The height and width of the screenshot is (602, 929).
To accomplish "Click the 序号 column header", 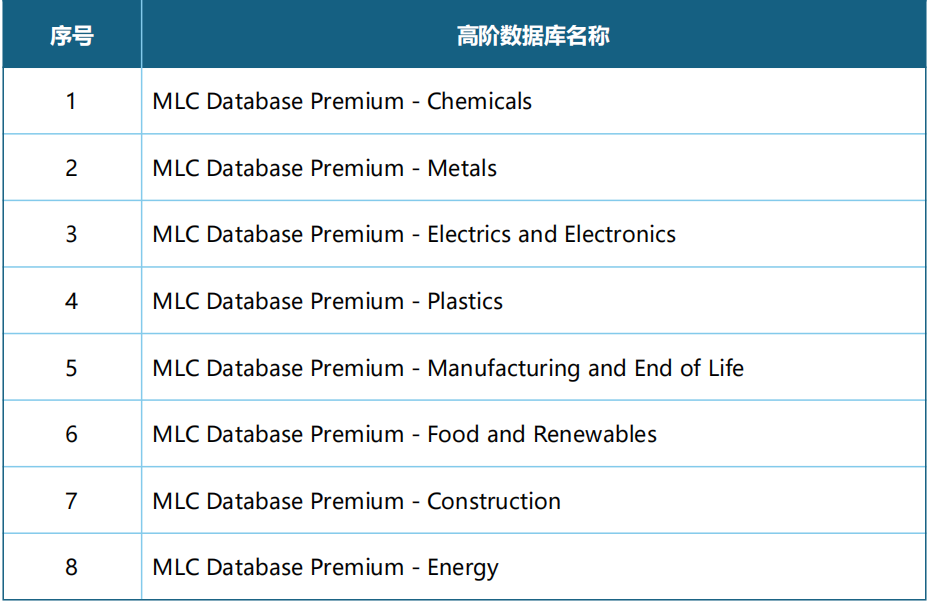I will click(x=72, y=36).
